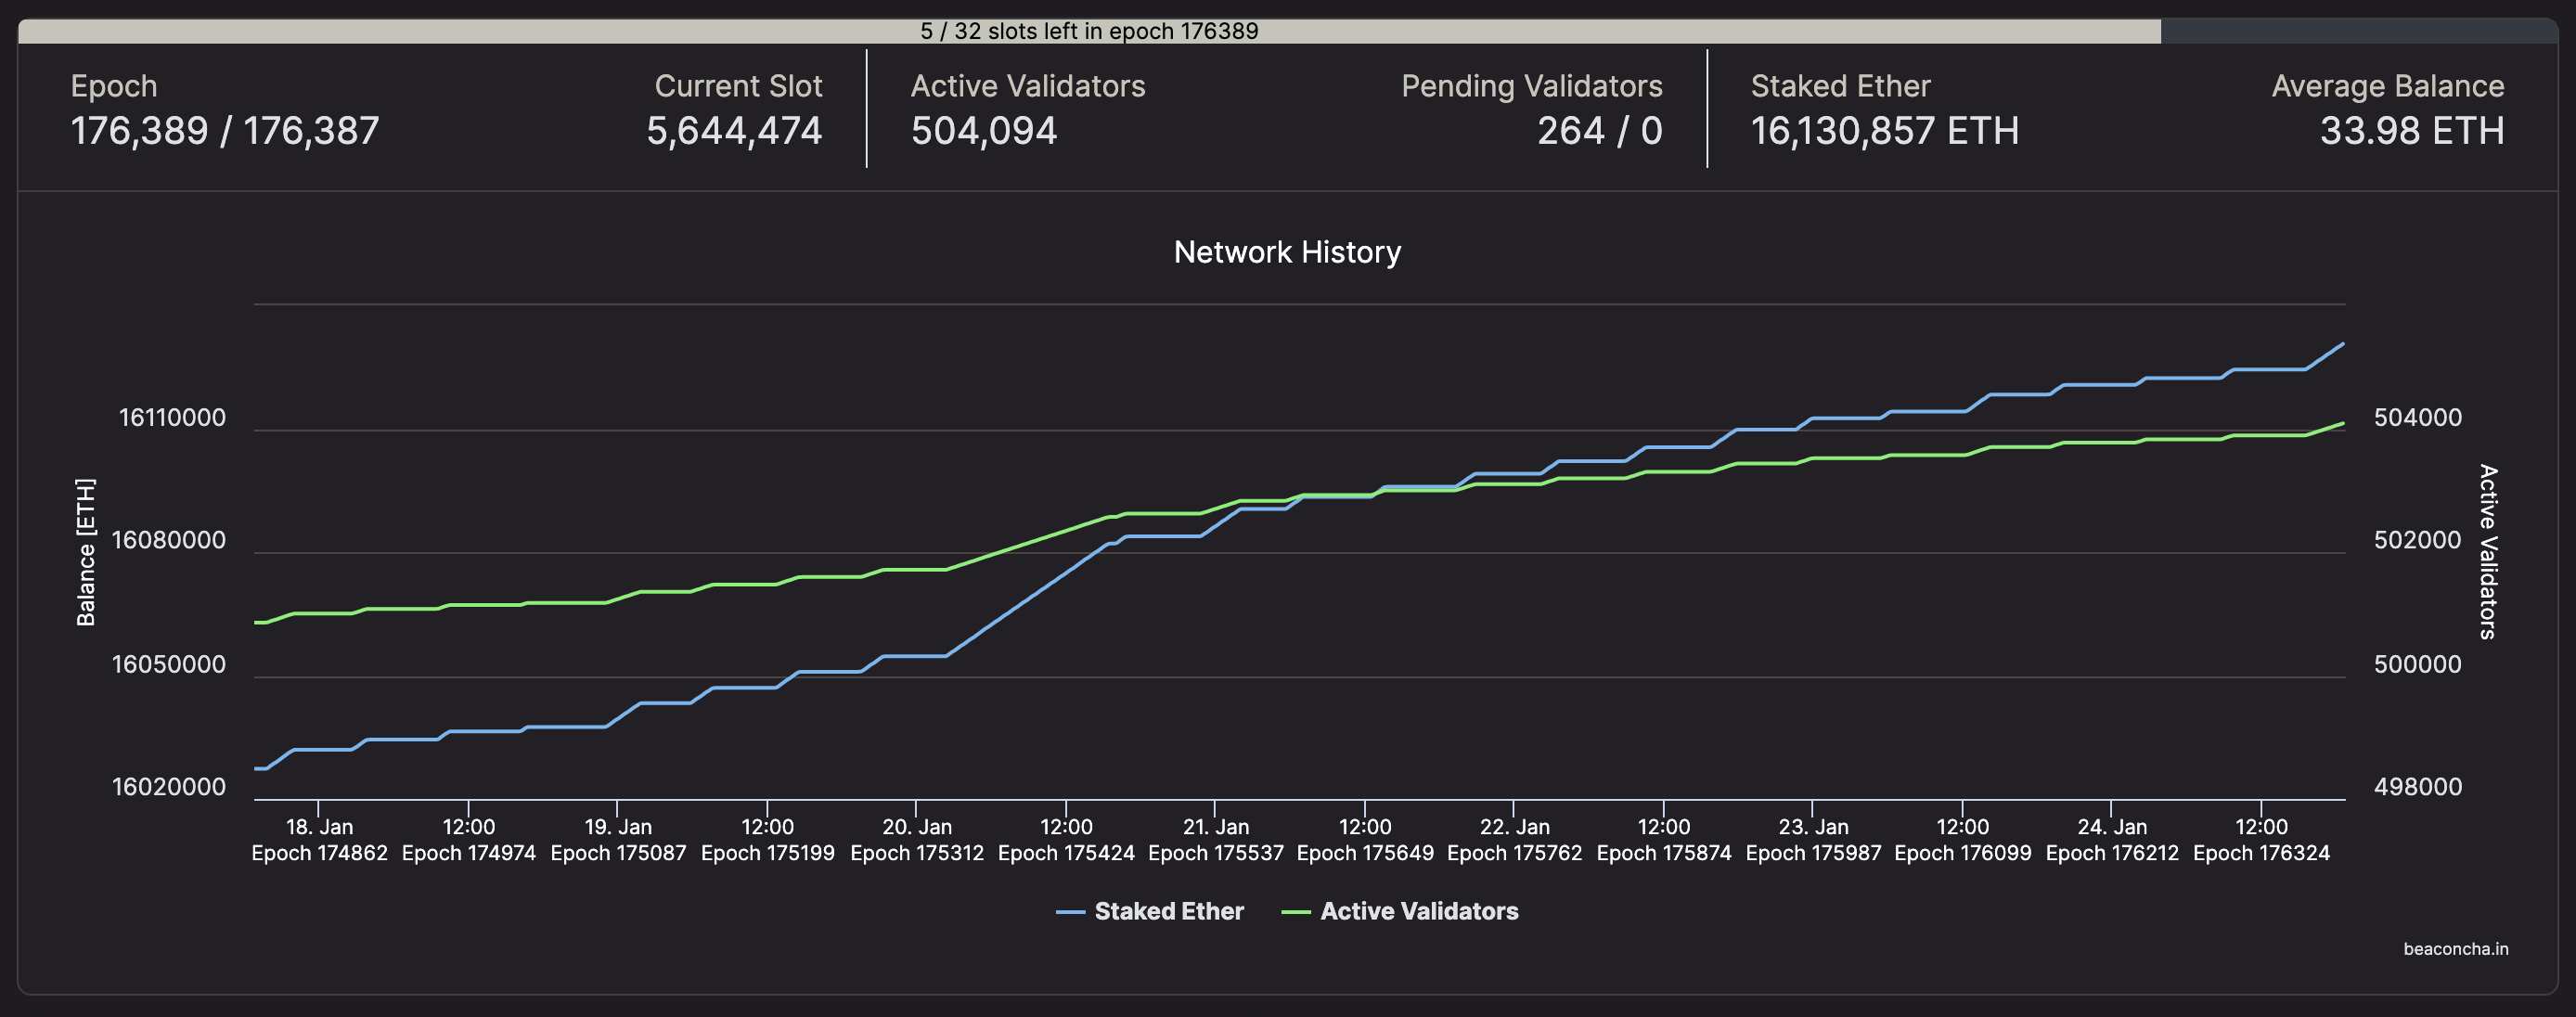The width and height of the screenshot is (2576, 1017).
Task: Click the Pending Validators 264 / 0 value
Action: (x=1599, y=131)
